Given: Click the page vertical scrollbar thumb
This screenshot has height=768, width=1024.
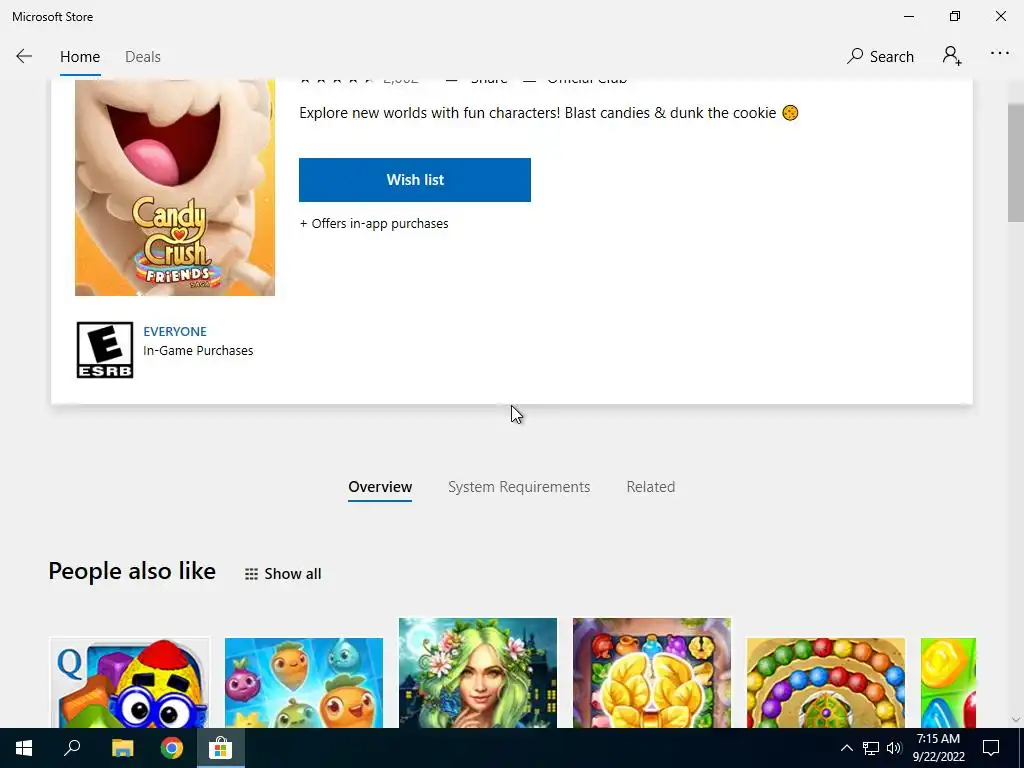Looking at the screenshot, I should click(x=1016, y=162).
